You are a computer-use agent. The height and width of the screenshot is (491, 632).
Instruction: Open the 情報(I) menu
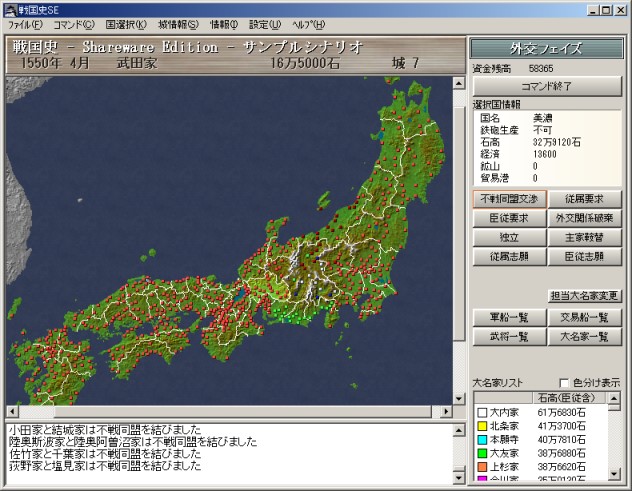(224, 25)
